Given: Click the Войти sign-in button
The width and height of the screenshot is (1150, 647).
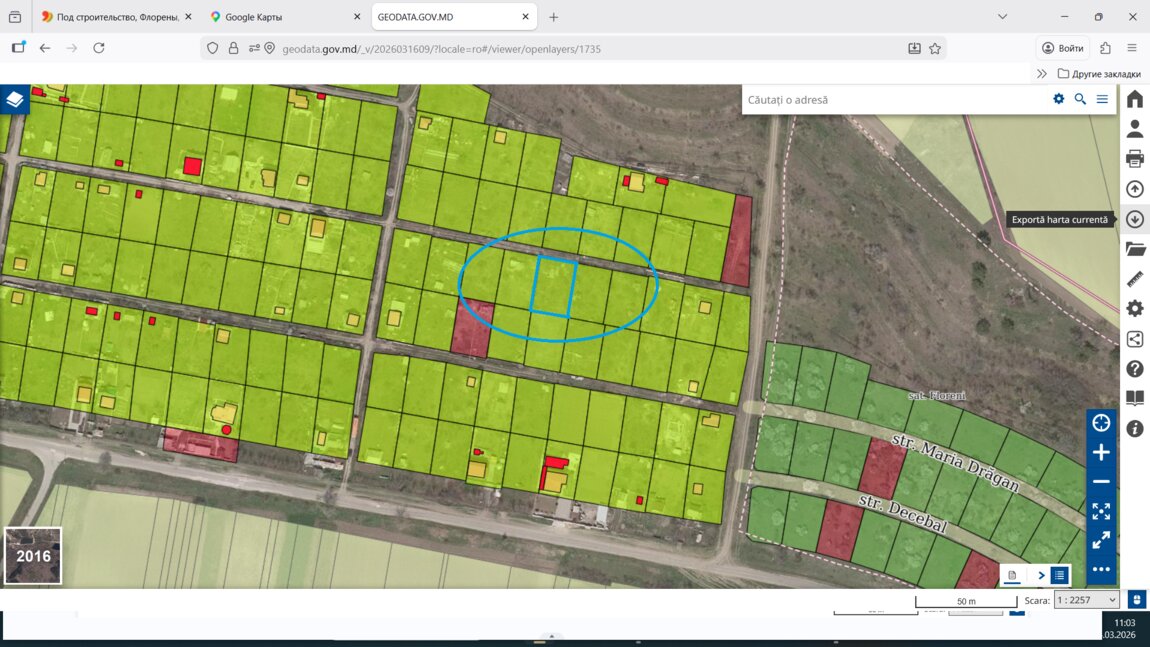Looking at the screenshot, I should coord(1062,48).
